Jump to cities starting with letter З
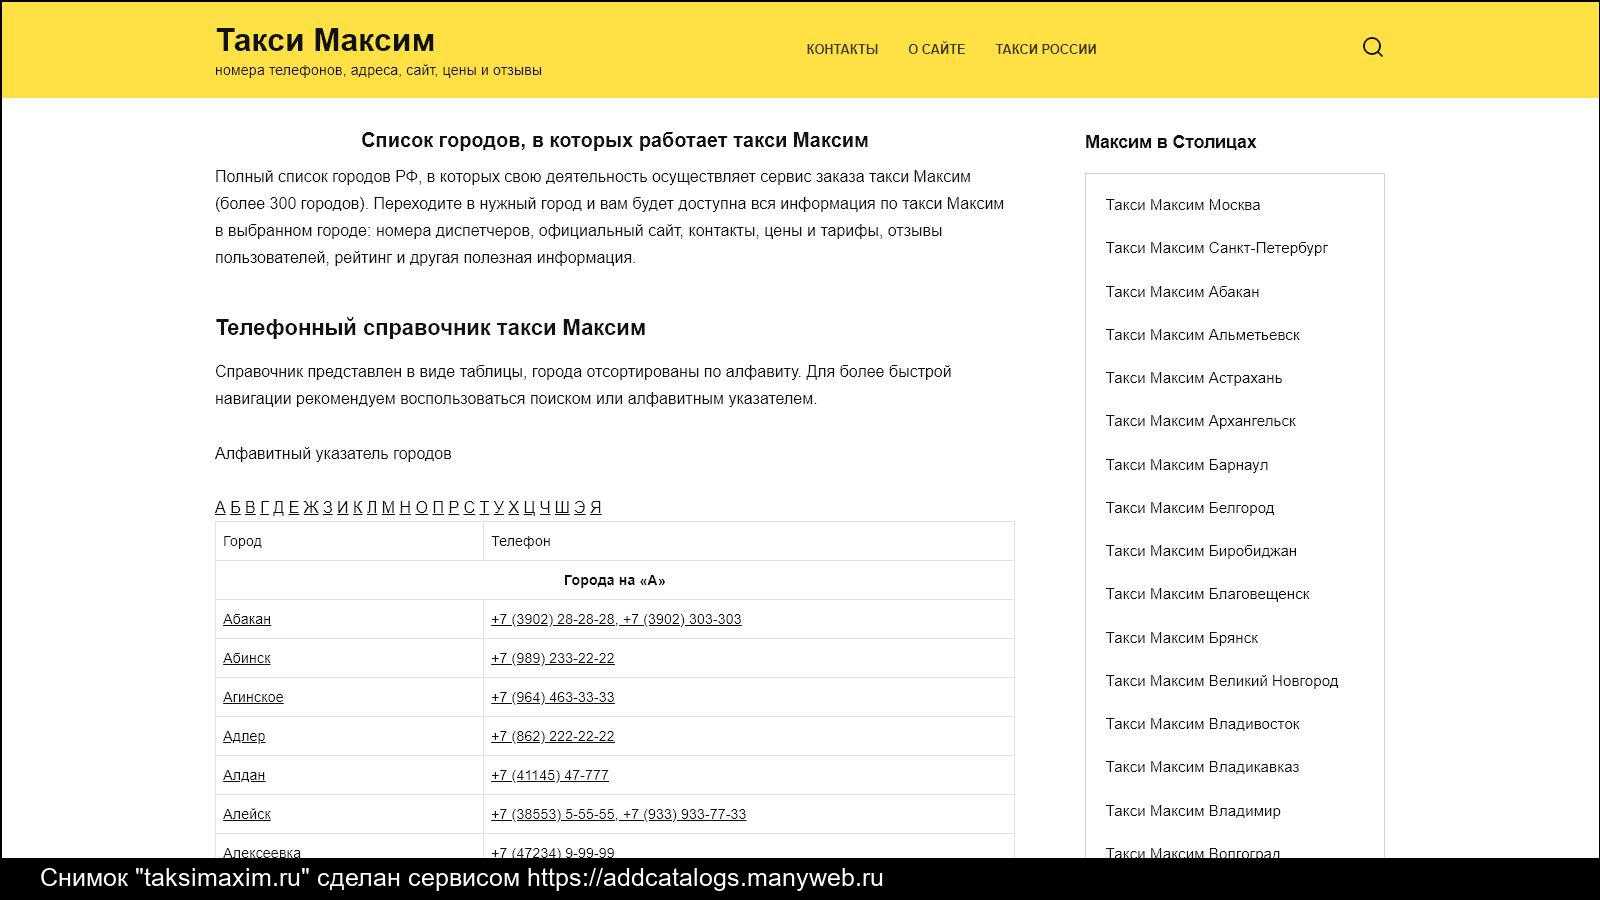 328,507
